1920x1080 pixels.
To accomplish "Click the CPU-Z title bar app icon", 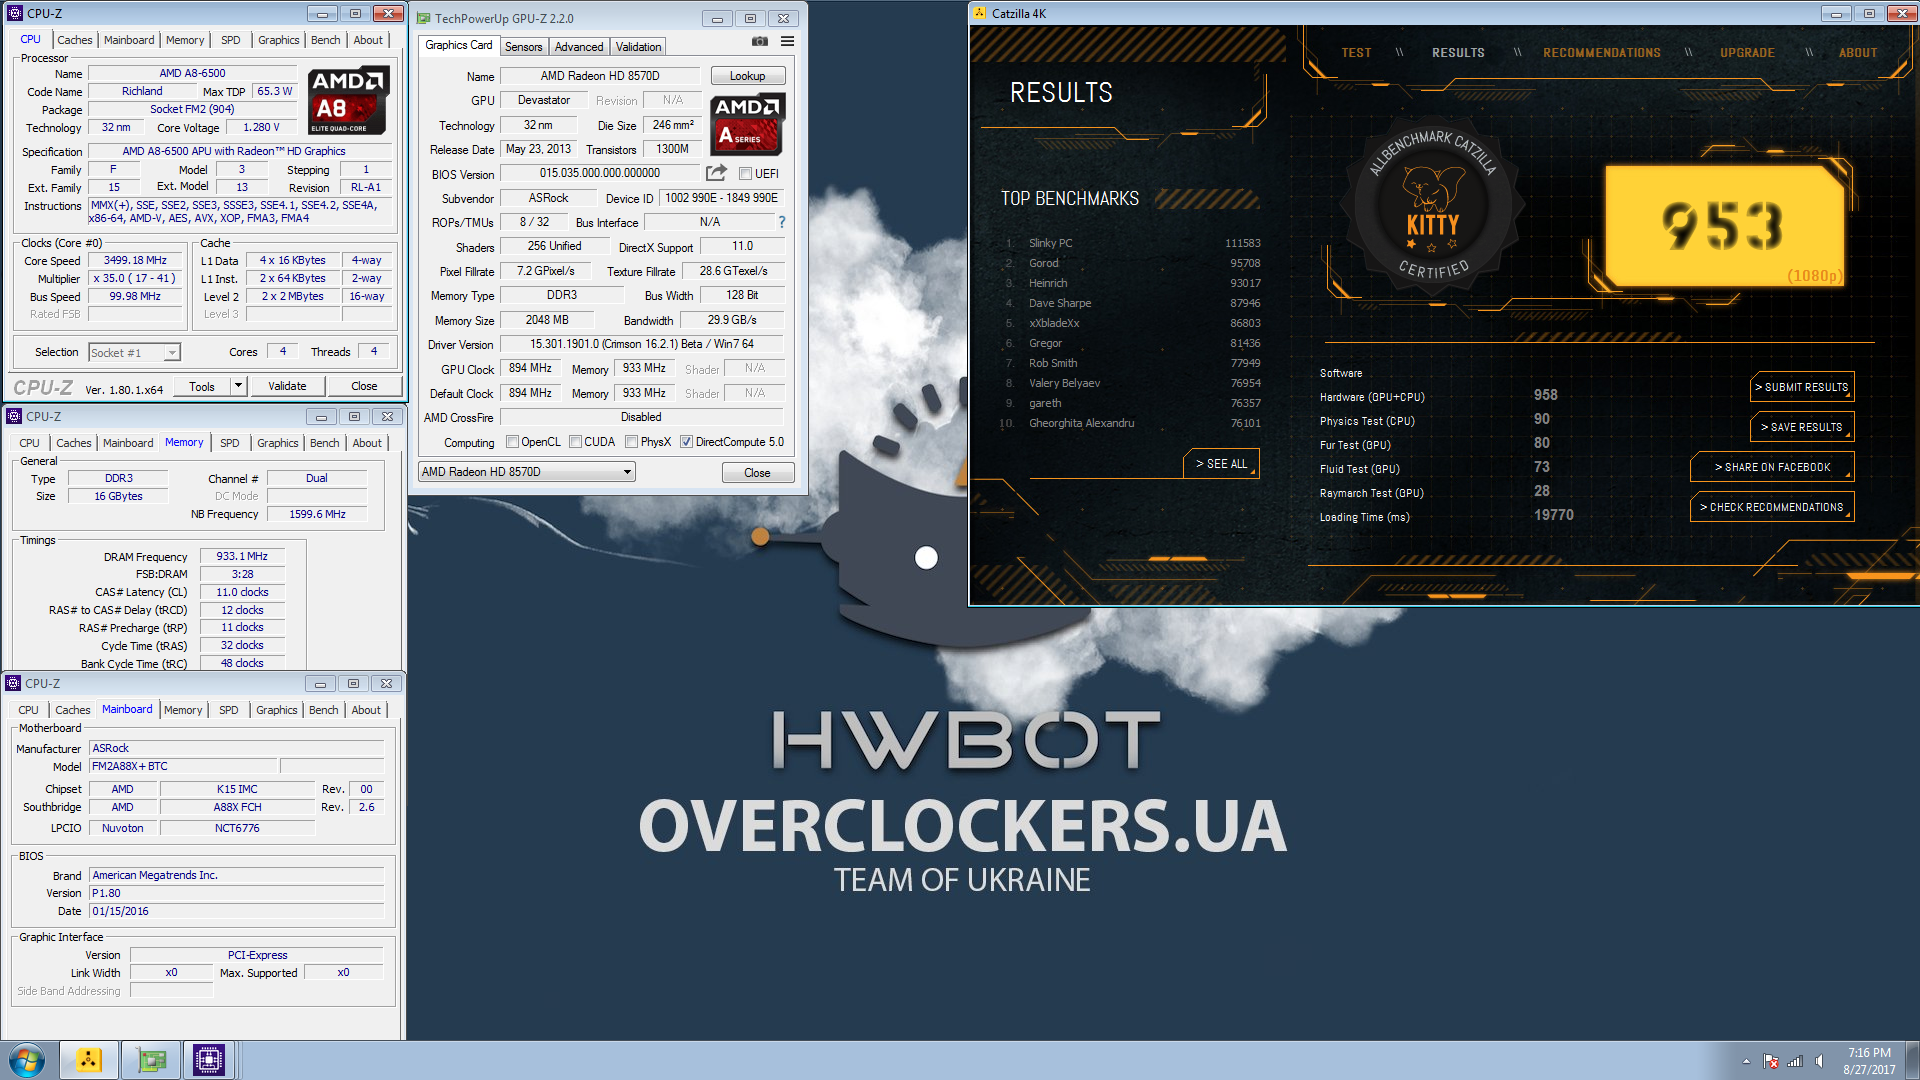I will 15,13.
